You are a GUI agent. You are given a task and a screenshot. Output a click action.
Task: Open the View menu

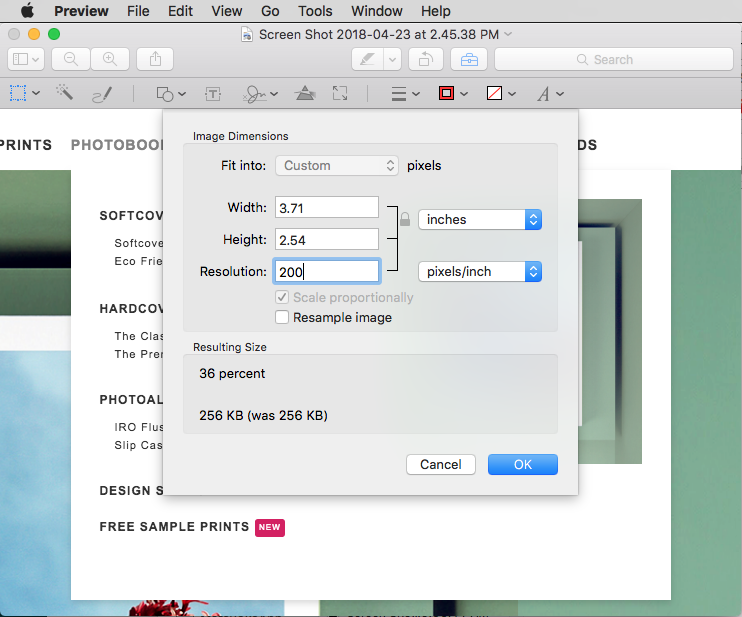227,11
